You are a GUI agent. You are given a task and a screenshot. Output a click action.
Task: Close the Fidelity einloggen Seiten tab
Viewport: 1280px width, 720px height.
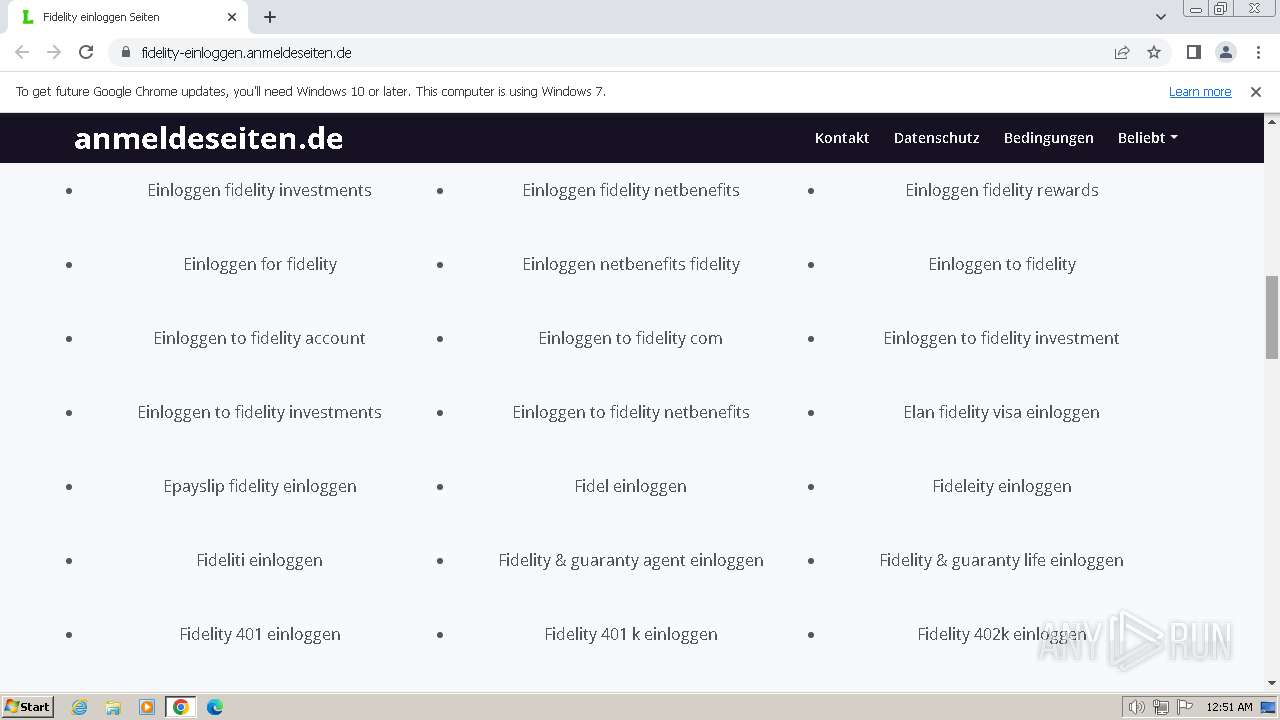point(232,17)
